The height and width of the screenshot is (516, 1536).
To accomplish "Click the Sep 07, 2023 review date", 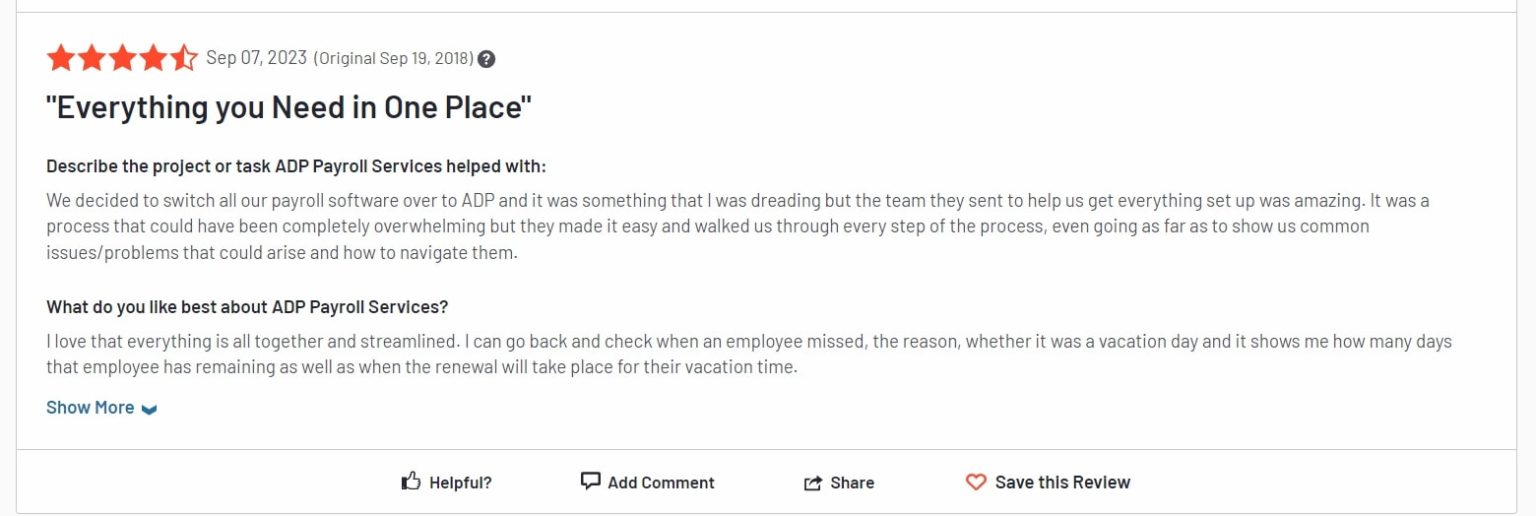I will [x=256, y=58].
